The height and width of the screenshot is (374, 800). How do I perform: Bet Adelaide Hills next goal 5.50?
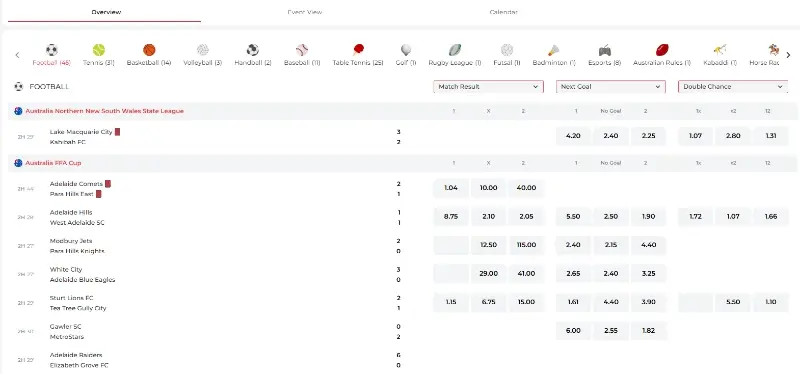573,216
